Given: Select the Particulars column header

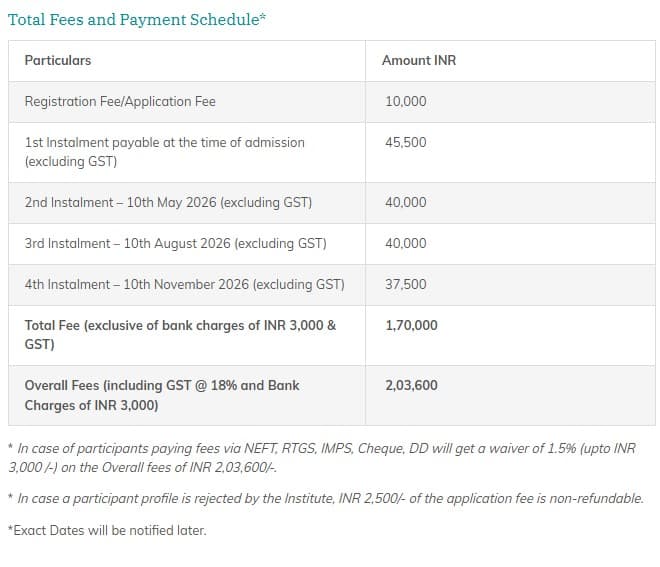Looking at the screenshot, I should pos(57,60).
